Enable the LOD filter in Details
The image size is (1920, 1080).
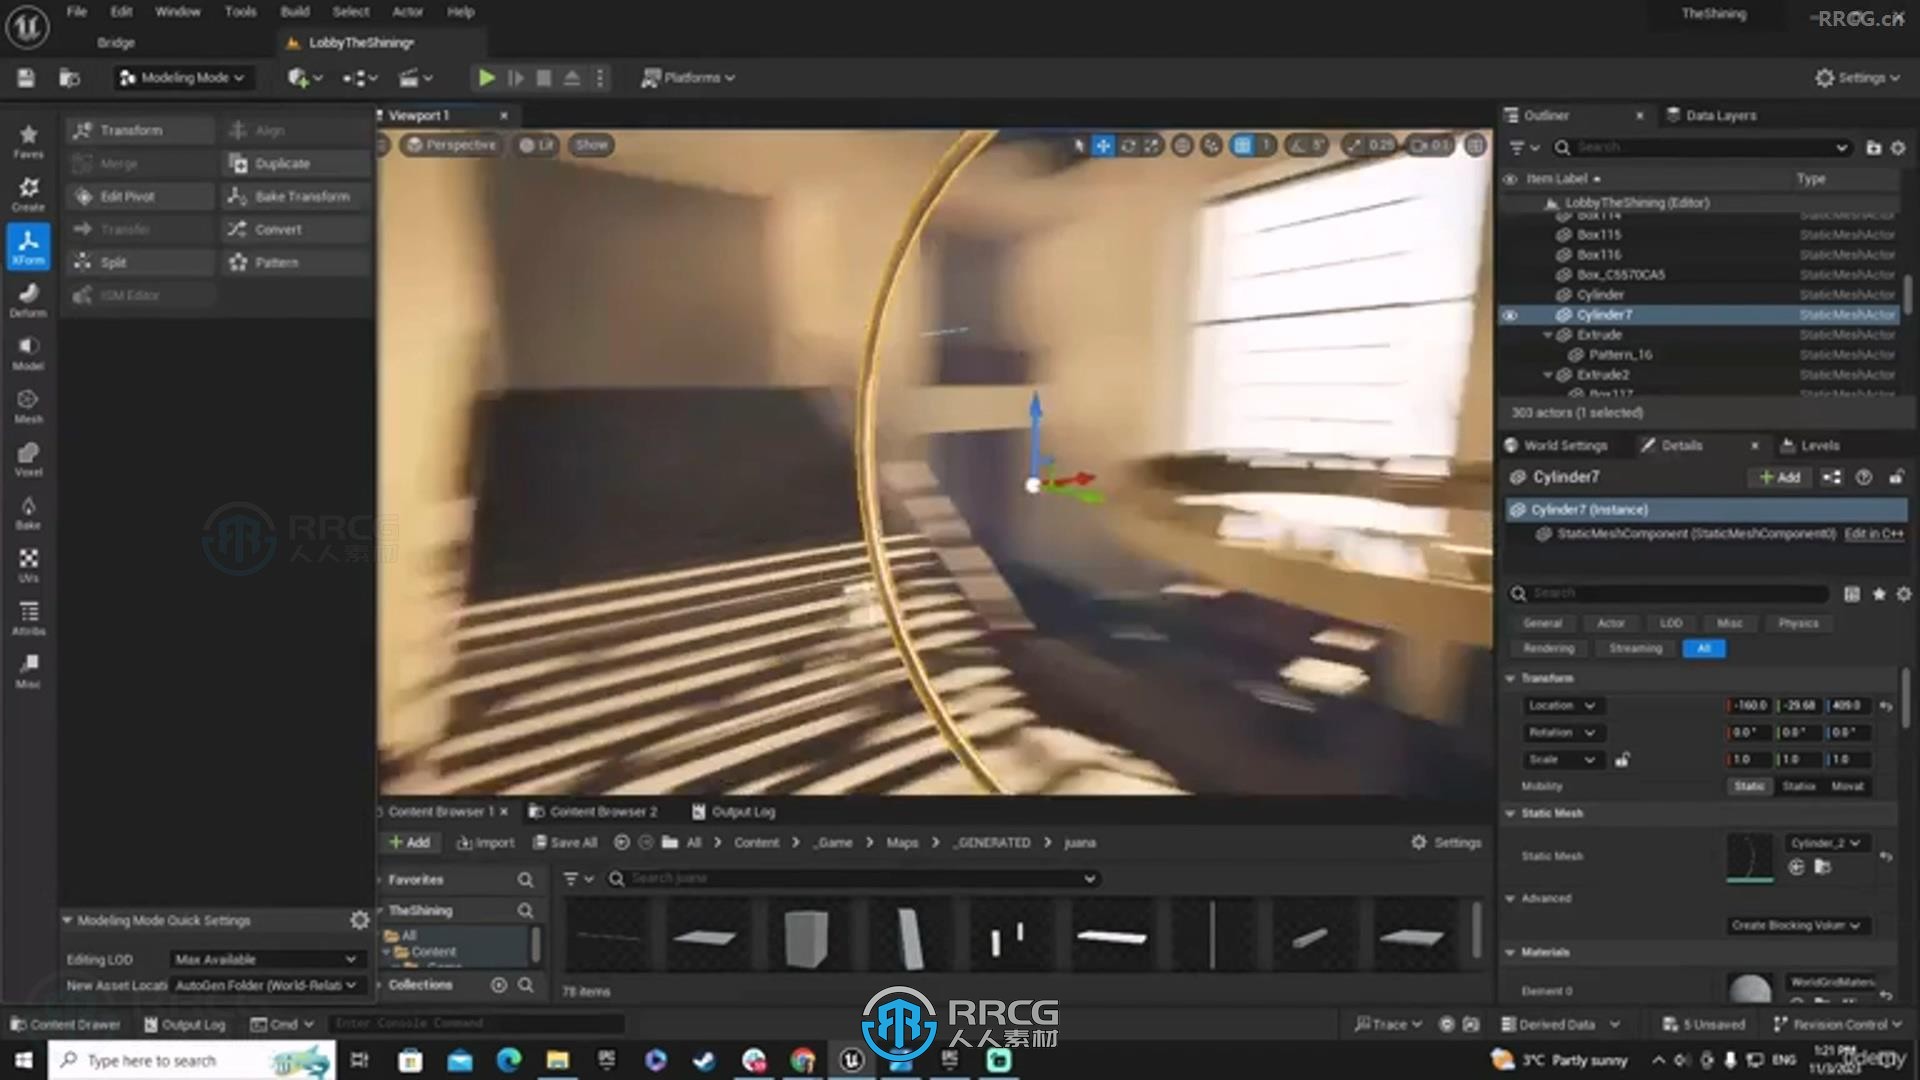(1670, 623)
